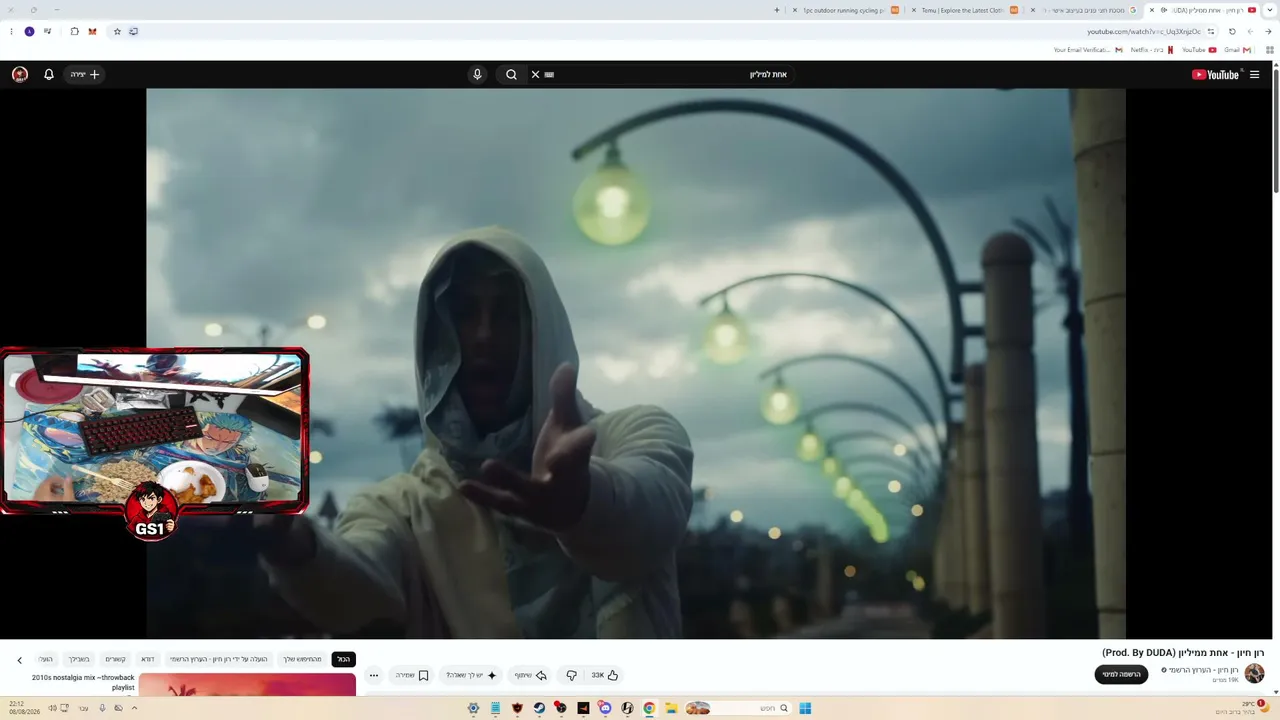1280x720 pixels.
Task: Open the Gmail bookmark
Action: click(x=1238, y=50)
